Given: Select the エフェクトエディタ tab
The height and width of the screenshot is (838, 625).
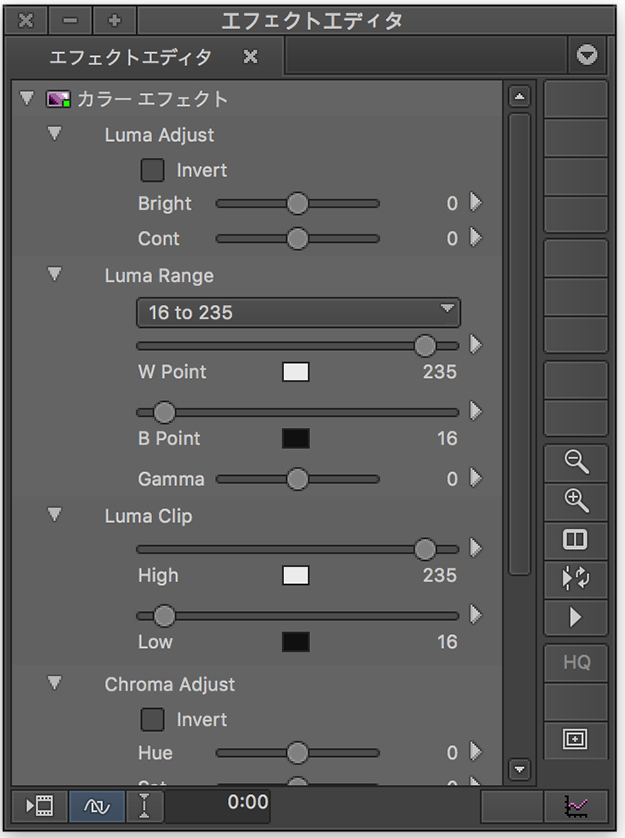Looking at the screenshot, I should point(130,57).
